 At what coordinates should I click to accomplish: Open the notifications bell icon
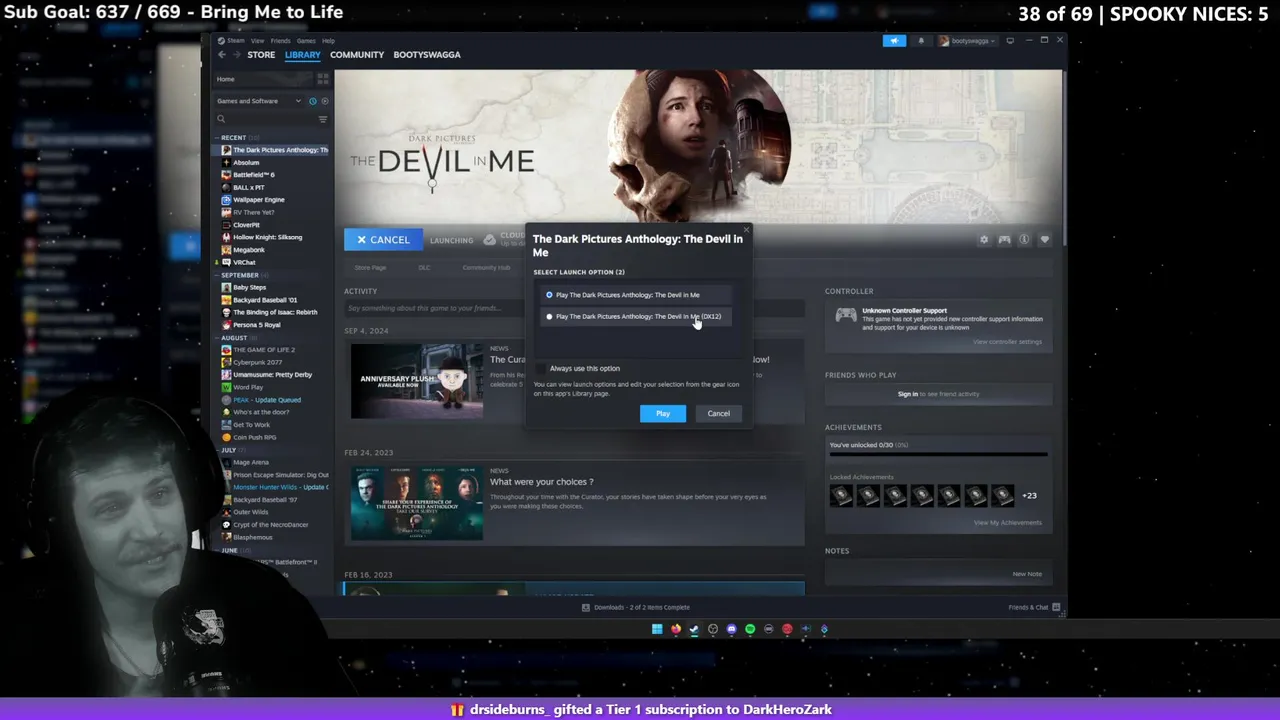click(x=920, y=41)
